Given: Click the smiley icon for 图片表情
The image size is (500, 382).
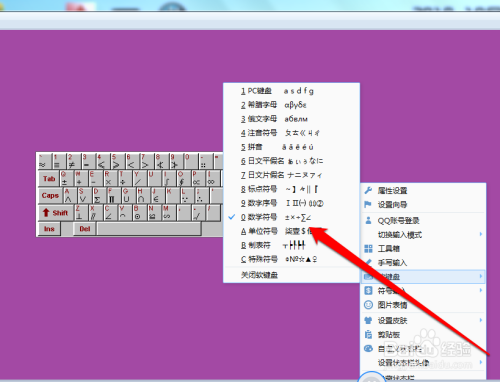Looking at the screenshot, I should coord(368,305).
